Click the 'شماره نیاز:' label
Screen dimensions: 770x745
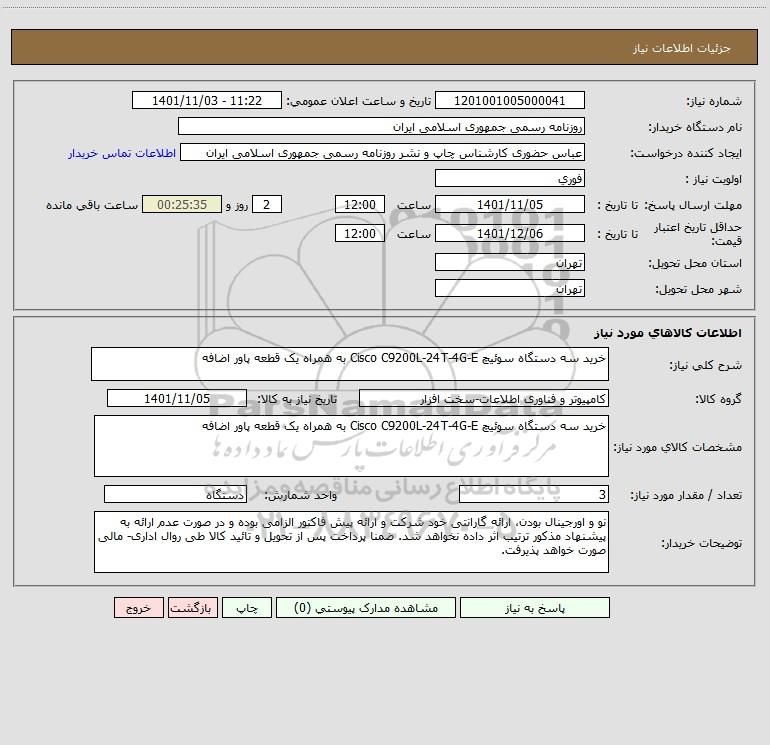(714, 102)
